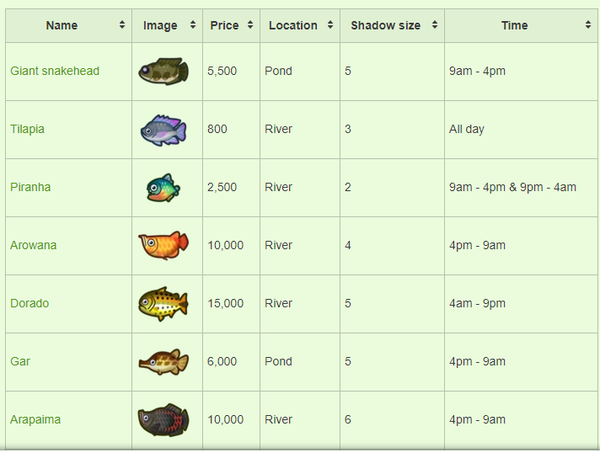The height and width of the screenshot is (453, 600).
Task: Click the Giant snakehead fish image
Action: [163, 71]
